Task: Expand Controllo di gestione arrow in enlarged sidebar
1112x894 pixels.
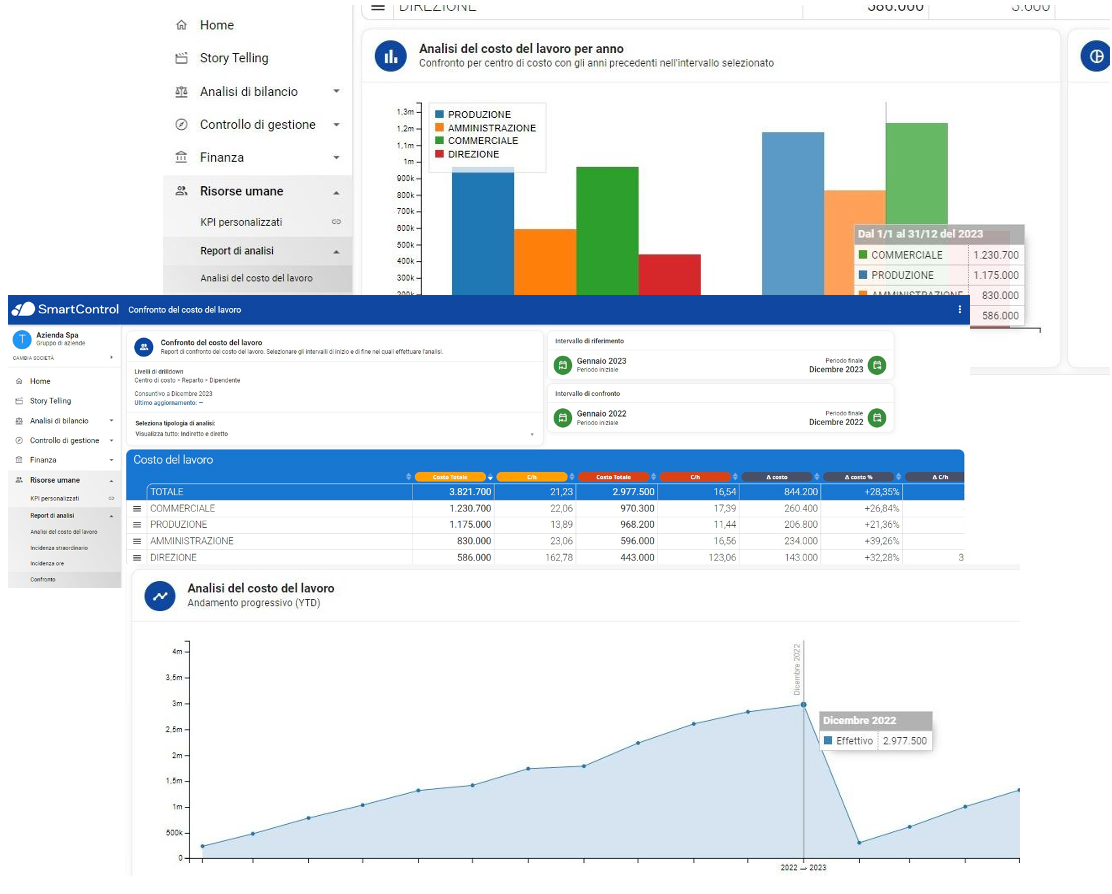Action: click(336, 125)
